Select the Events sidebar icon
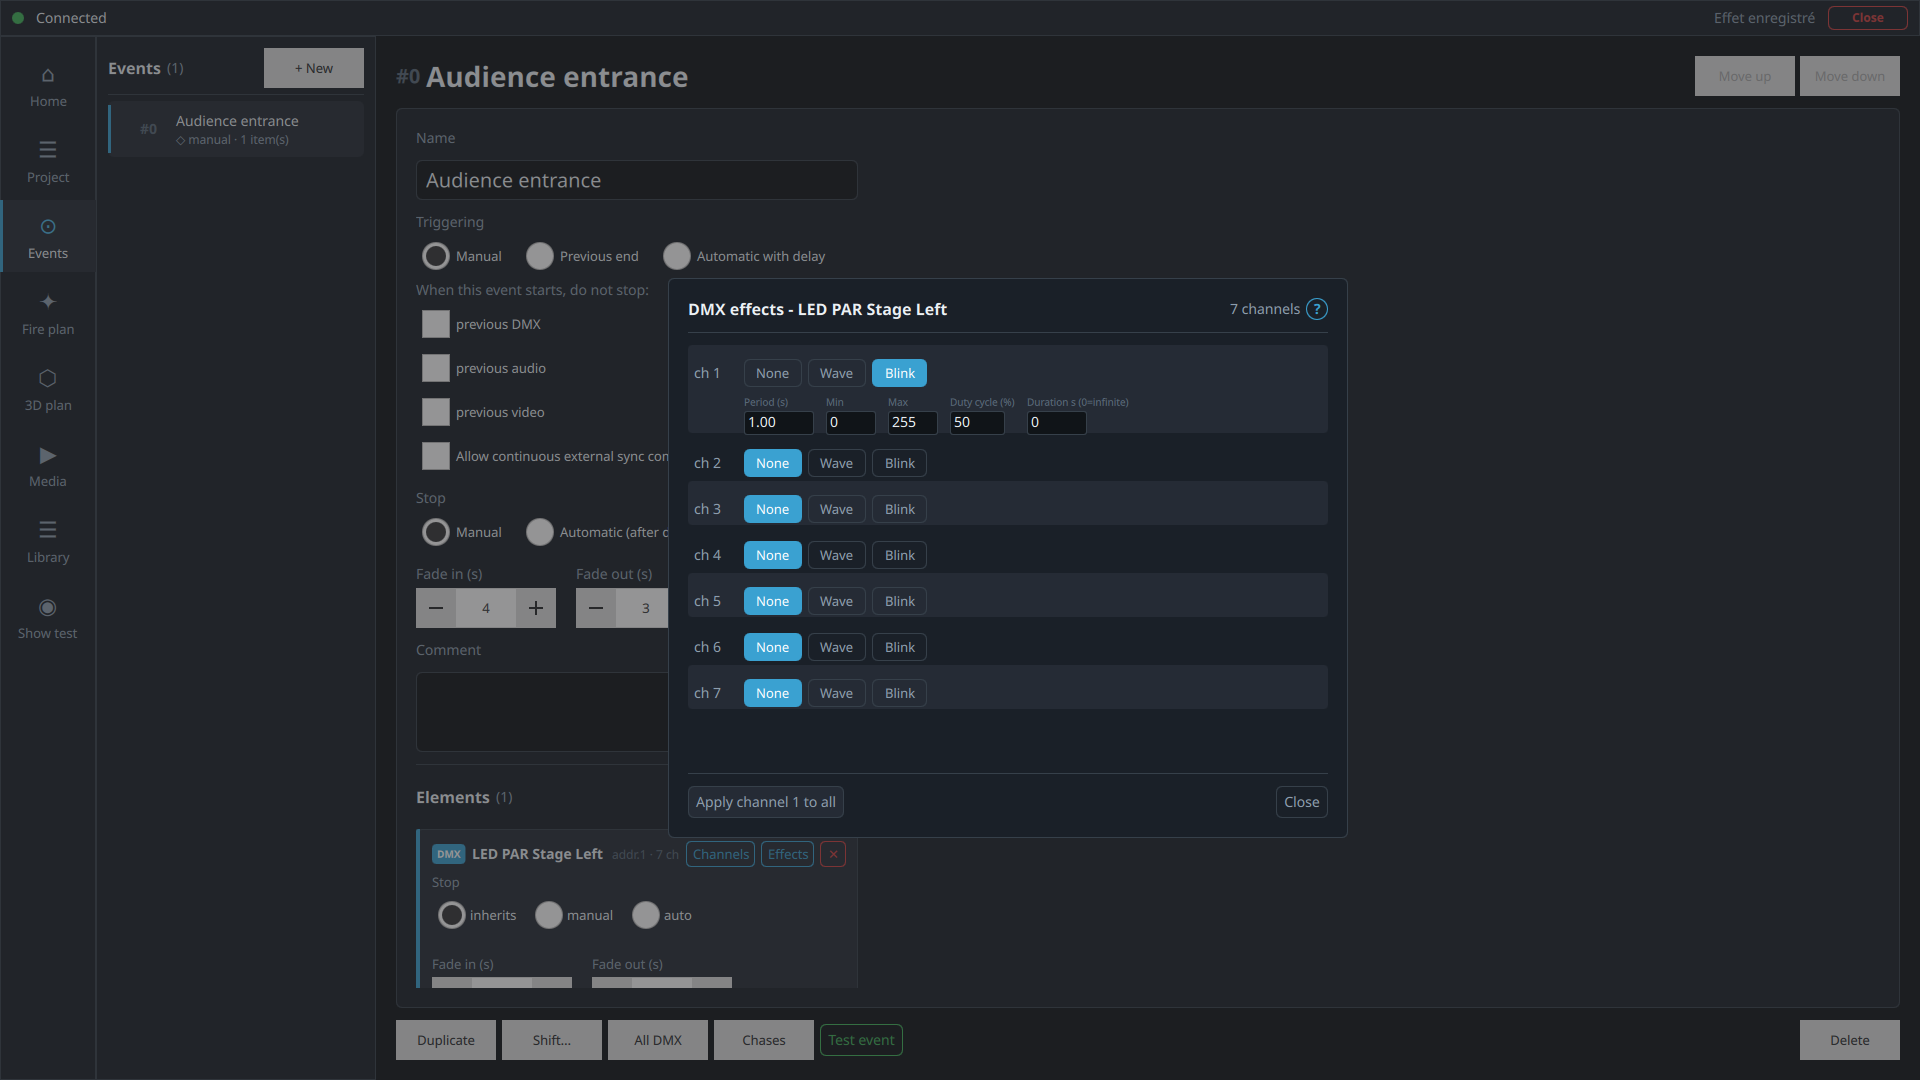 (x=48, y=239)
